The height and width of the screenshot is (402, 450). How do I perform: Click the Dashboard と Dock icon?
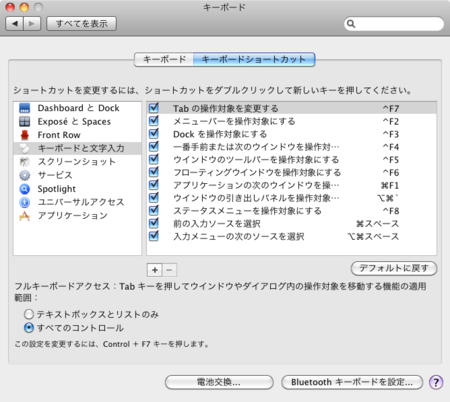click(25, 108)
